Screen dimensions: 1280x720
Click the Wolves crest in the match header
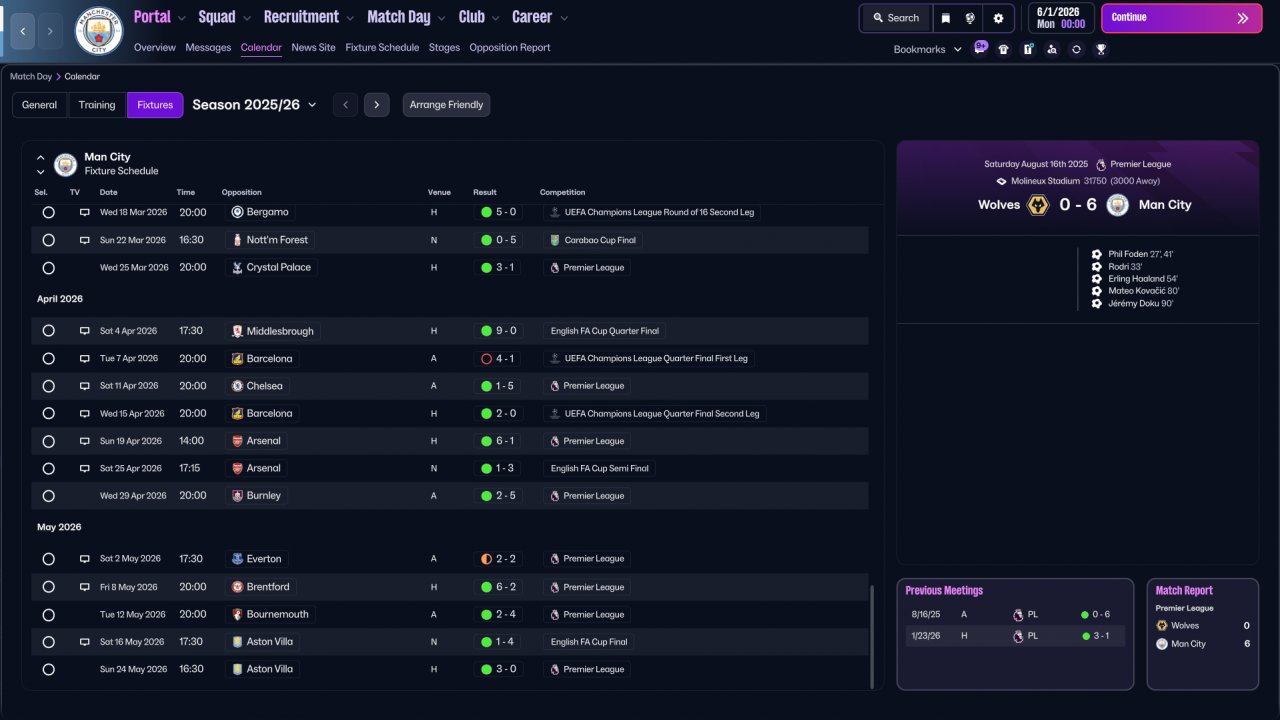(x=1038, y=205)
